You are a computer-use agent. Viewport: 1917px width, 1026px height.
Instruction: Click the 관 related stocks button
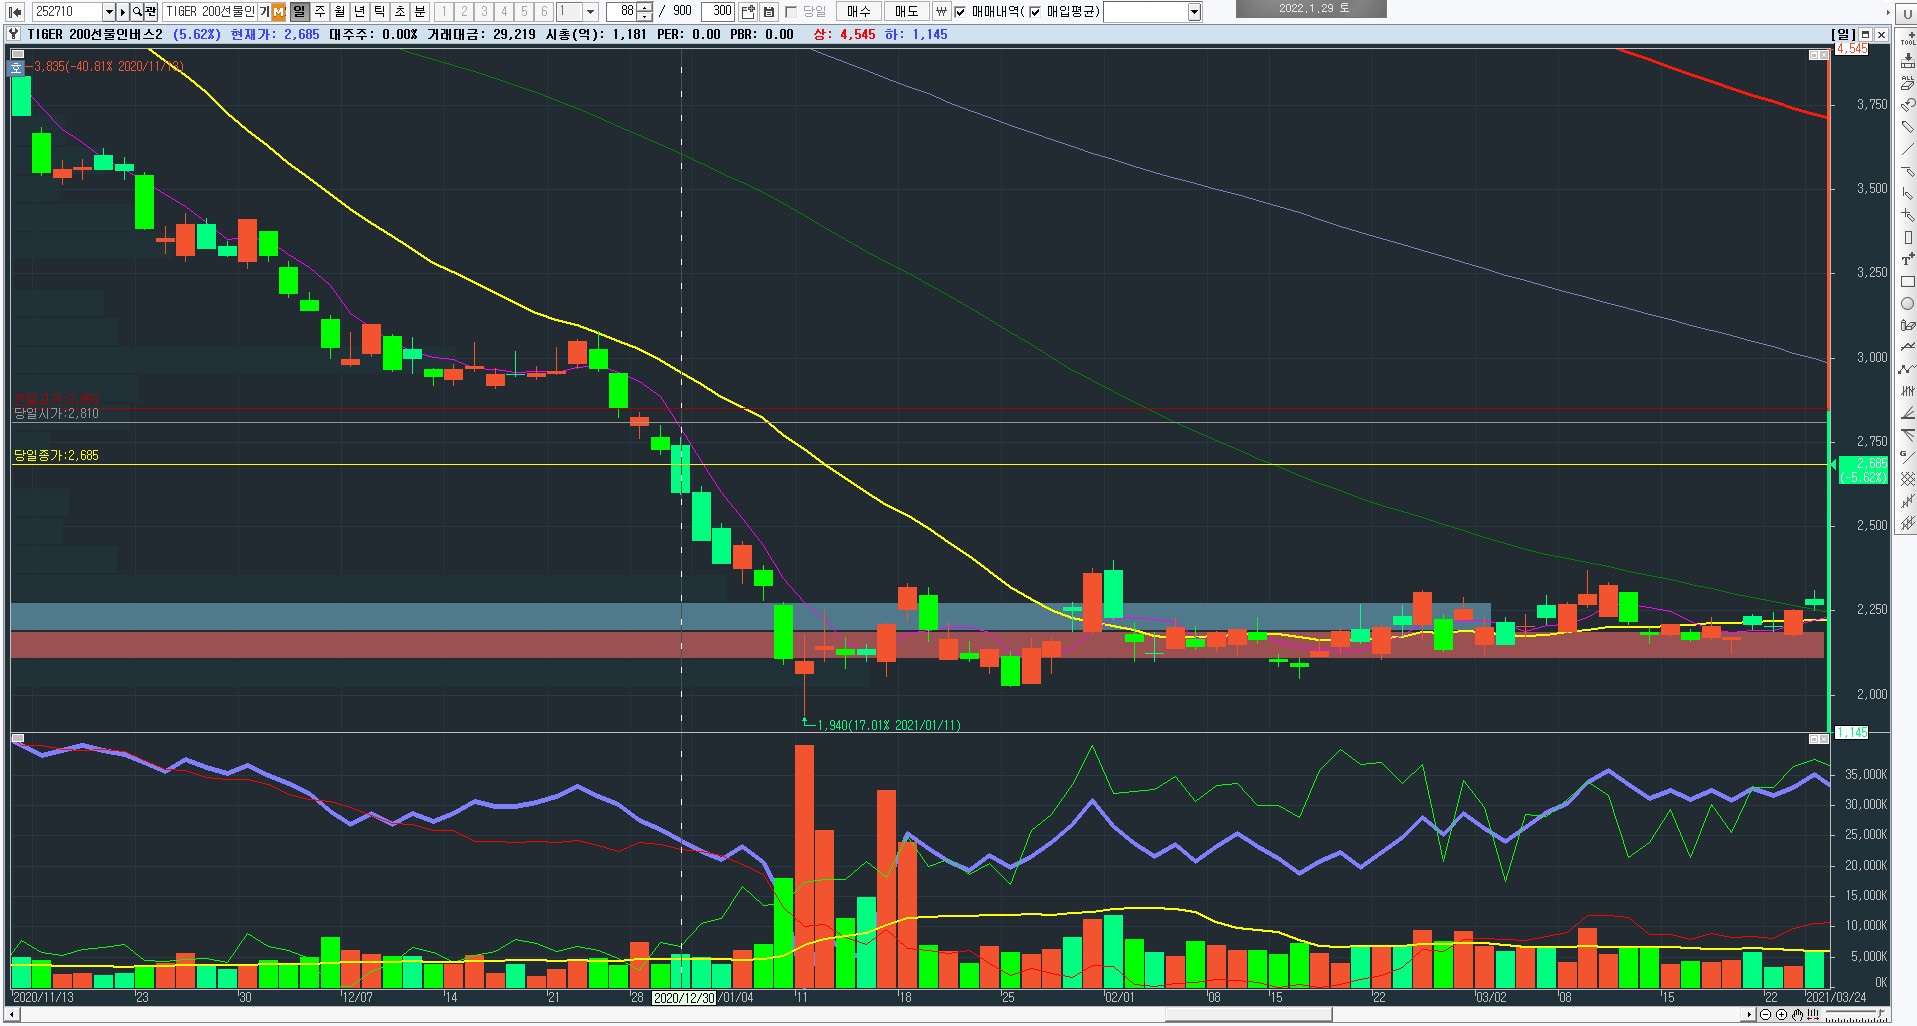pos(151,11)
